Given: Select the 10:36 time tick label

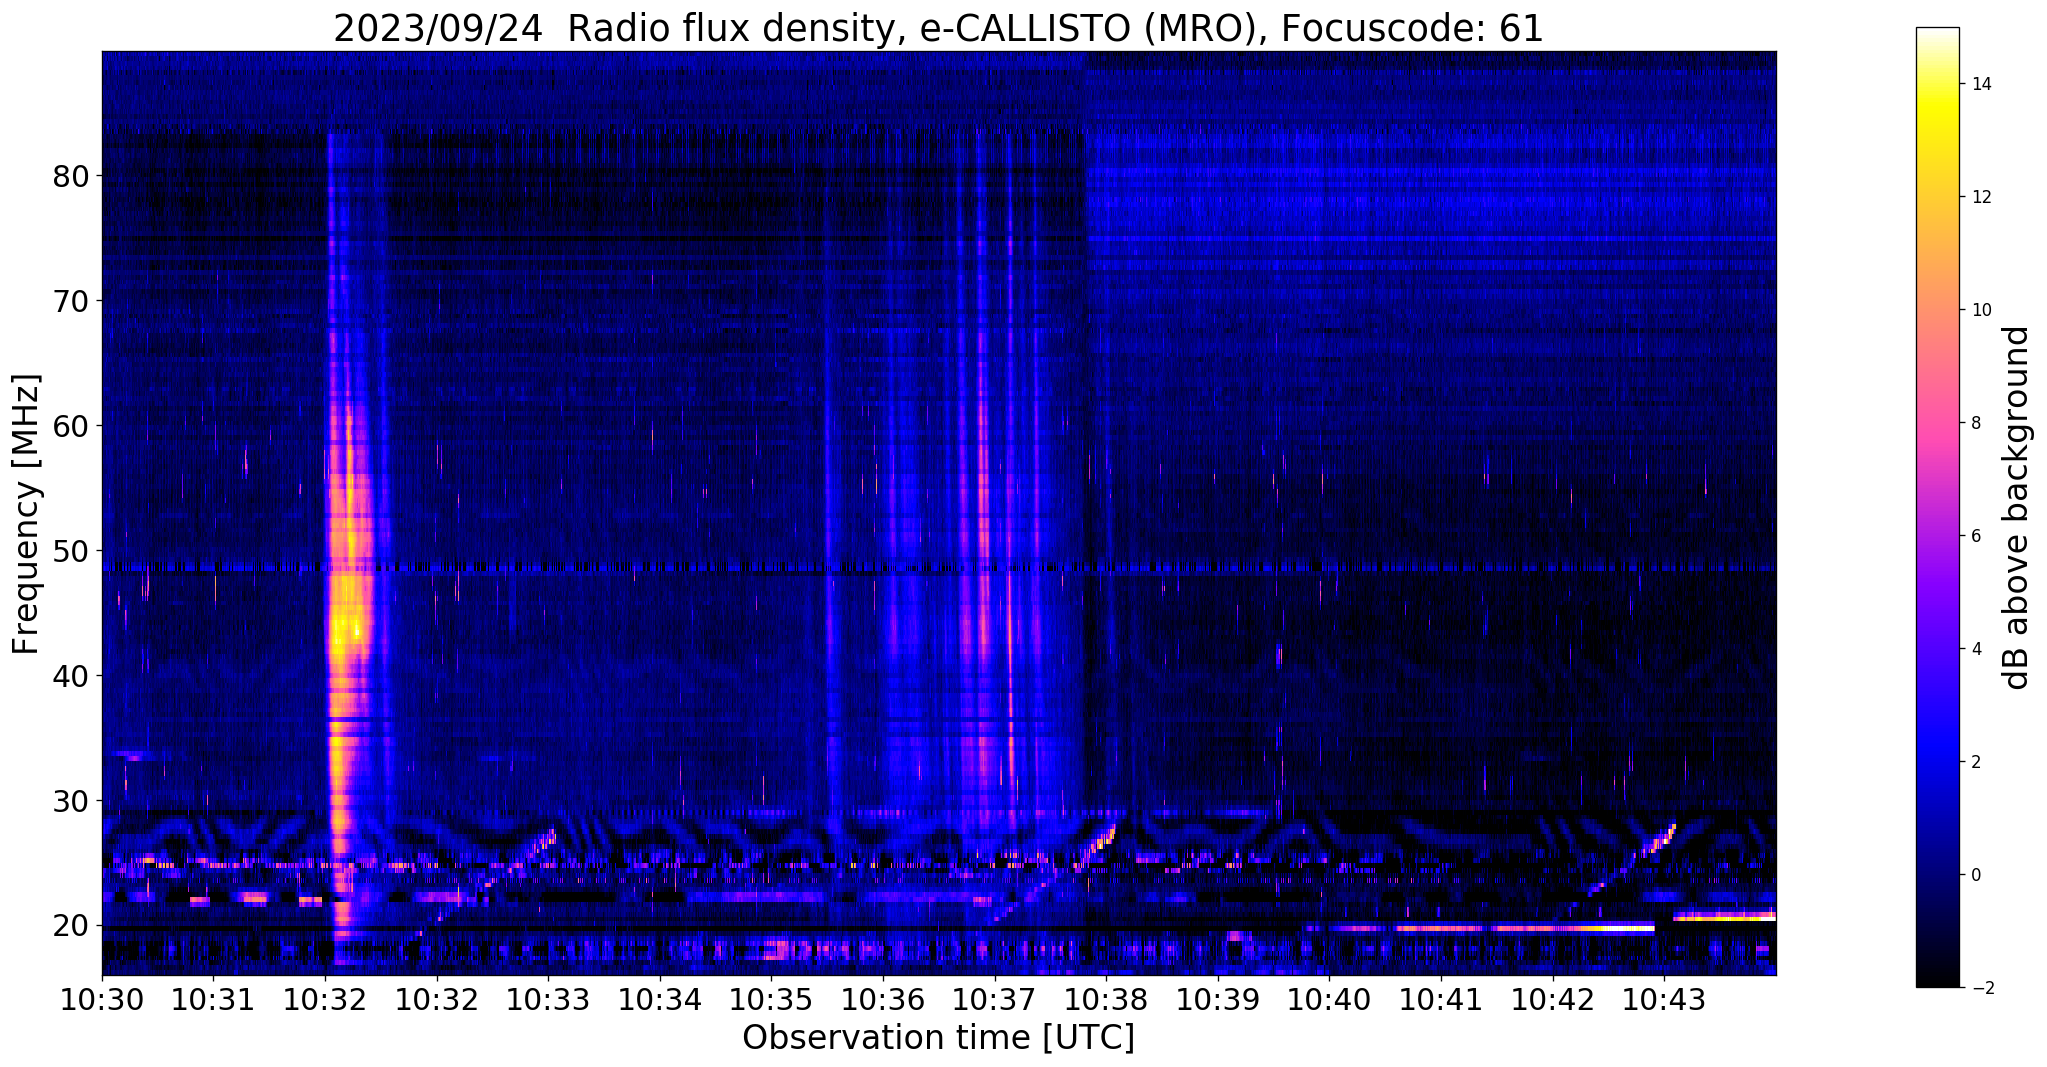Looking at the screenshot, I should click(x=883, y=1000).
